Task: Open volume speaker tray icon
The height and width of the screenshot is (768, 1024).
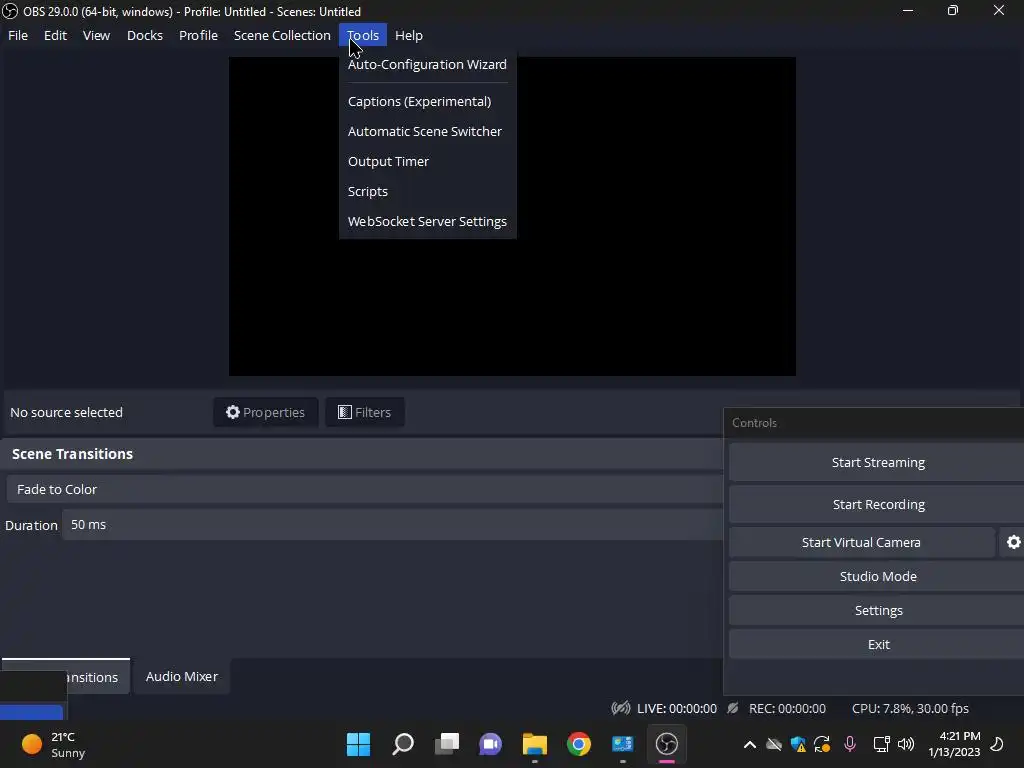Action: click(906, 744)
